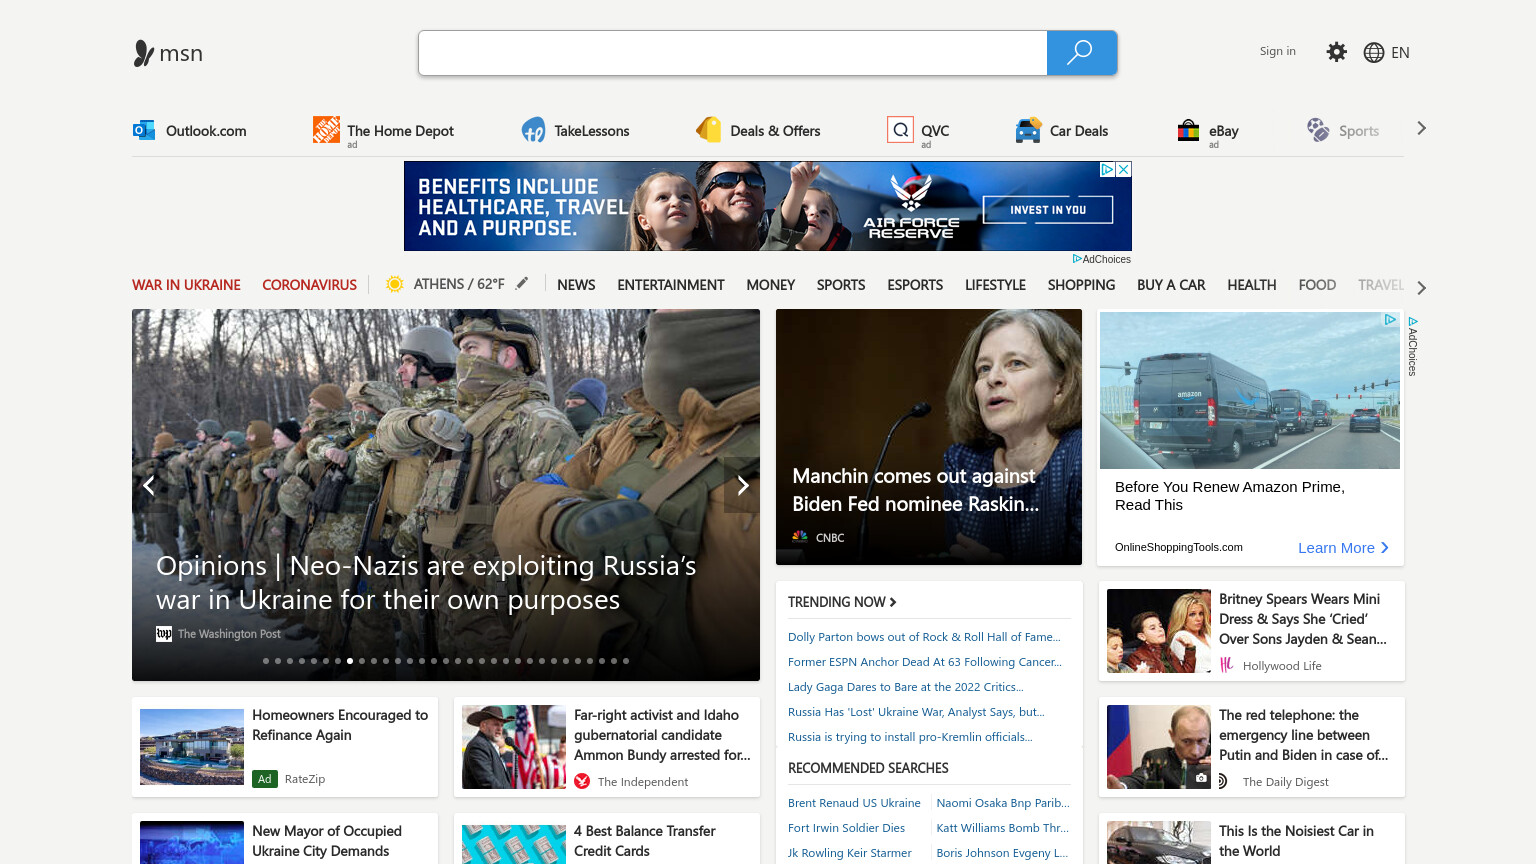Viewport: 1536px width, 864px height.
Task: Click The Home Depot icon
Action: tap(326, 129)
